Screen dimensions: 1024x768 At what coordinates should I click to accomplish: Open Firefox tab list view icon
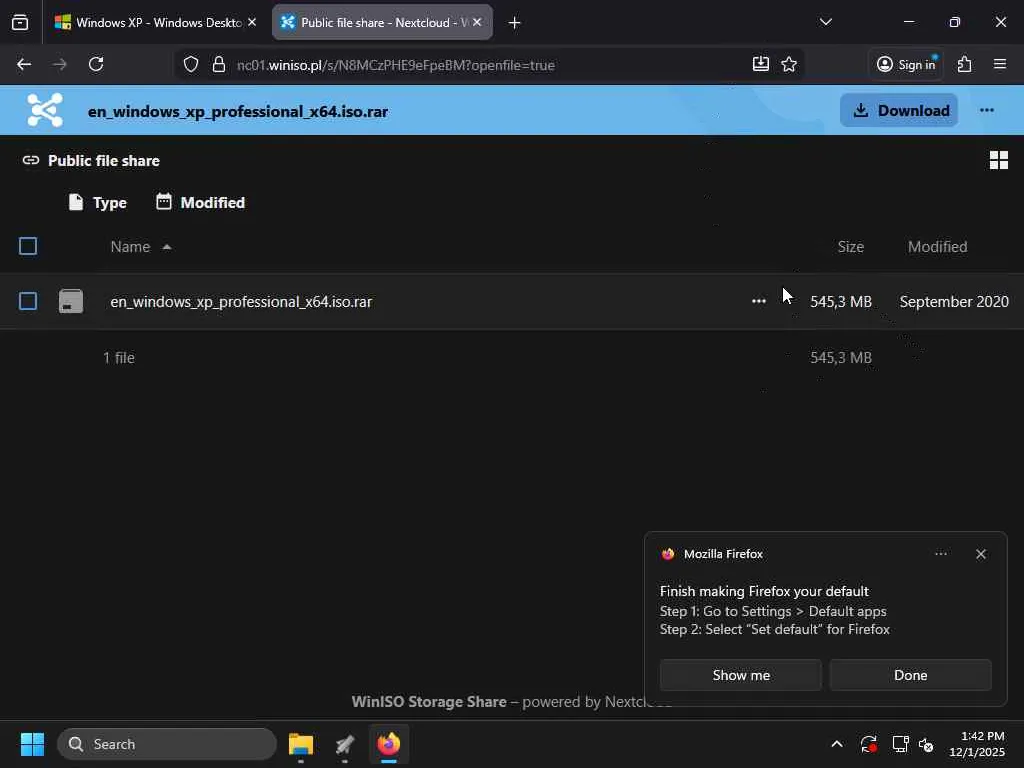[20, 22]
